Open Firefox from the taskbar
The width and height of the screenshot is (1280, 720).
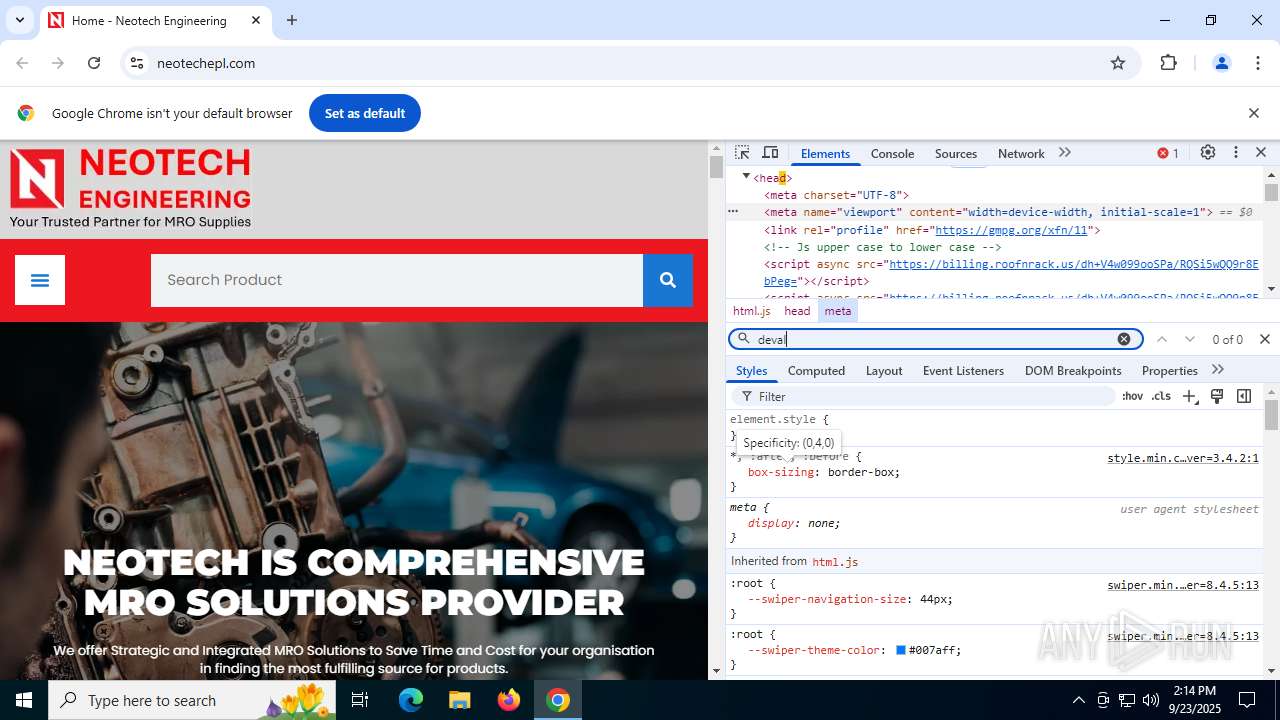[509, 700]
